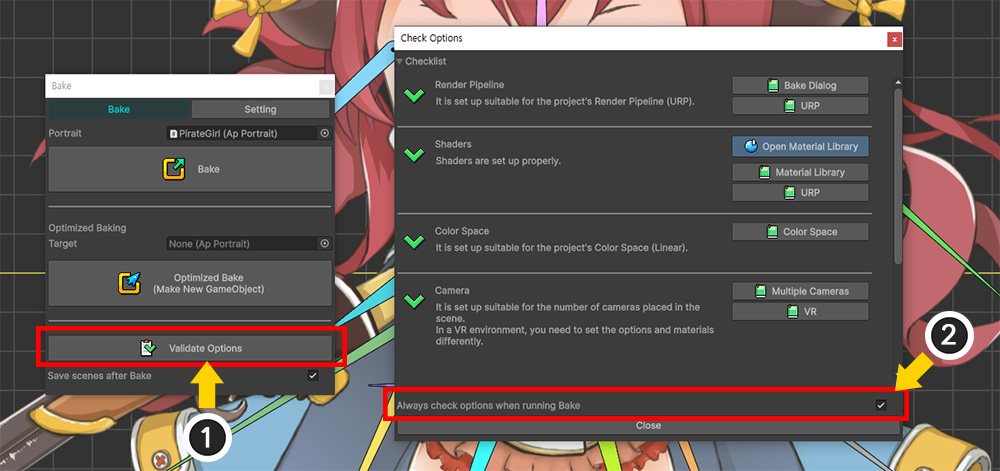This screenshot has height=471, width=1000.
Task: Click the book icon on Multiple Cameras
Action: (x=760, y=291)
